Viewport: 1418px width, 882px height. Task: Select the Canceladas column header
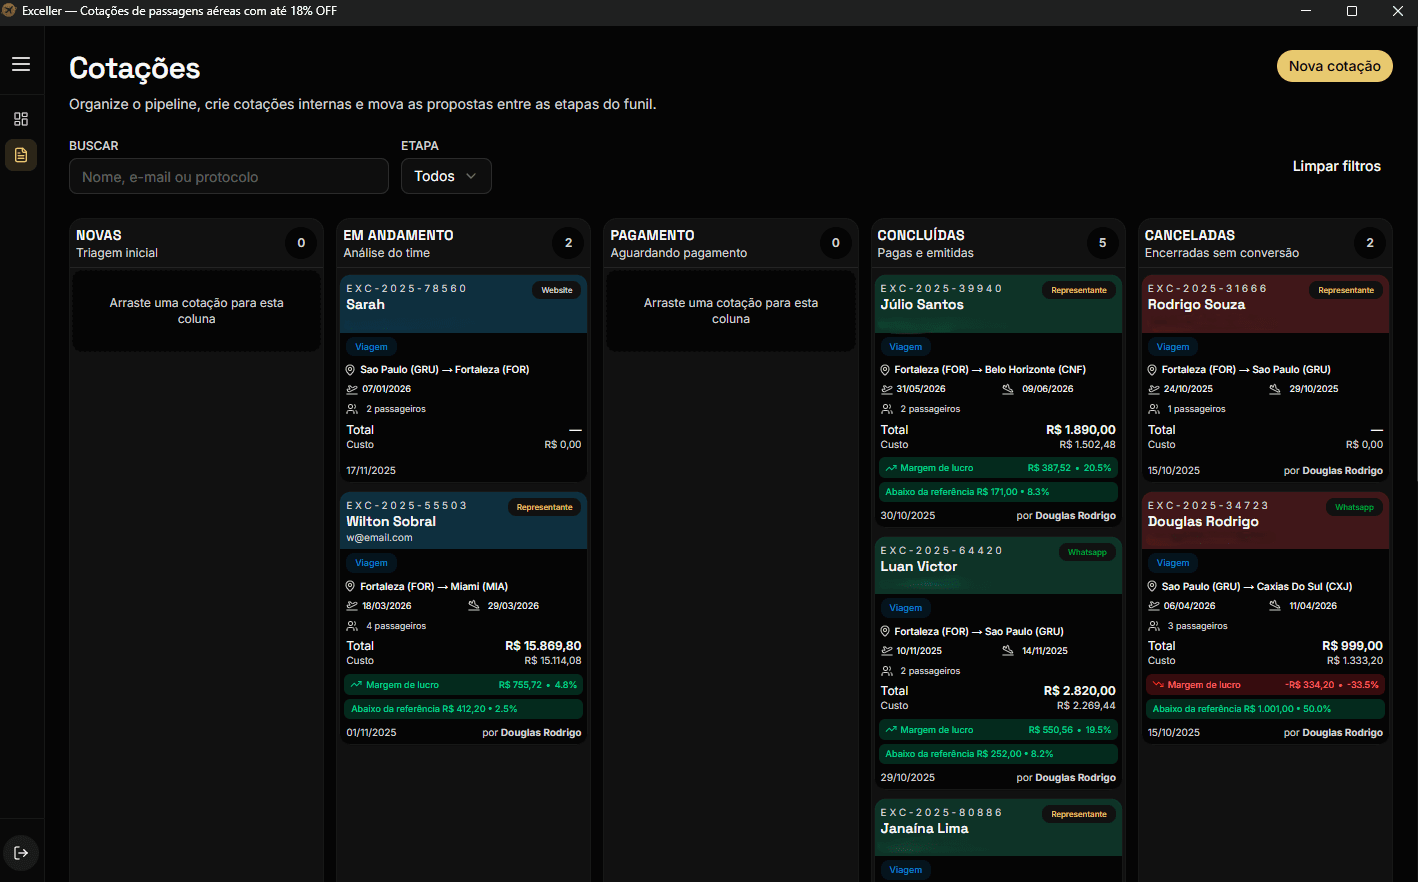pos(1190,235)
